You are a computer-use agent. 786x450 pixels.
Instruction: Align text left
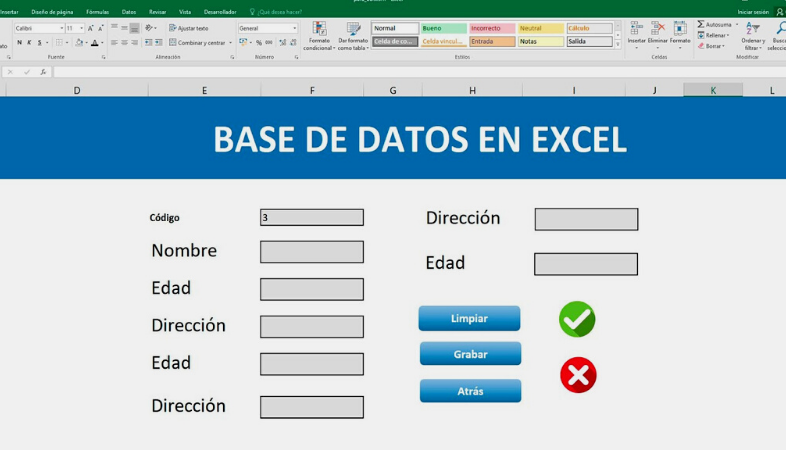[x=114, y=43]
